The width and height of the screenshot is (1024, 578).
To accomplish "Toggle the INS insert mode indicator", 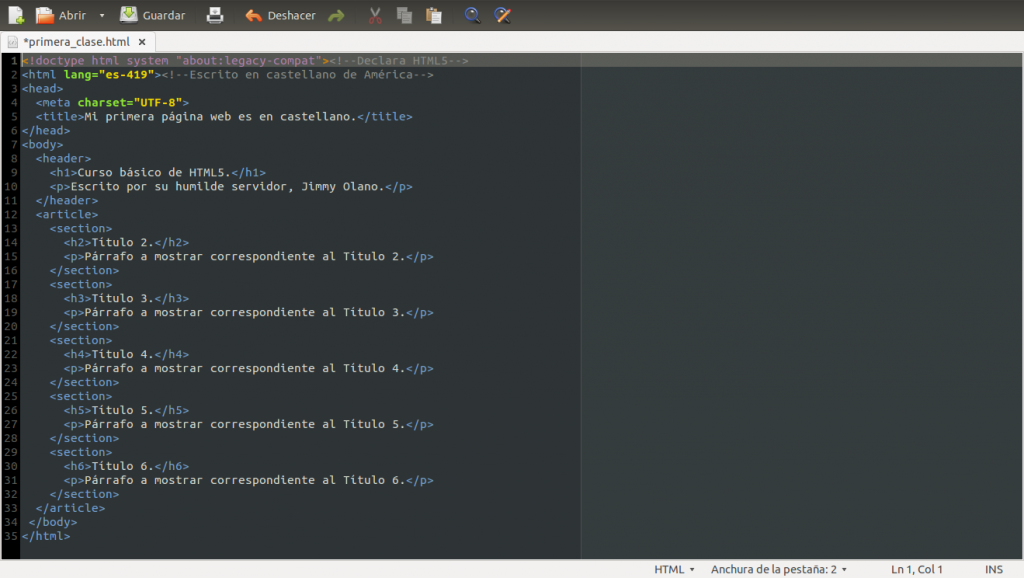I will coord(993,569).
